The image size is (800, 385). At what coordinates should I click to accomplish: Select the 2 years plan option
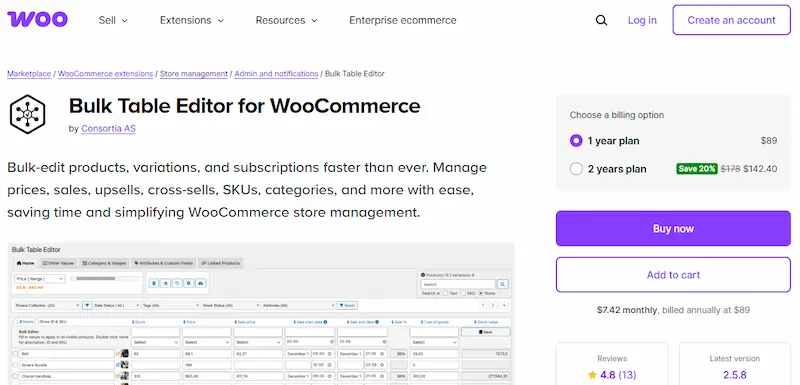(576, 169)
